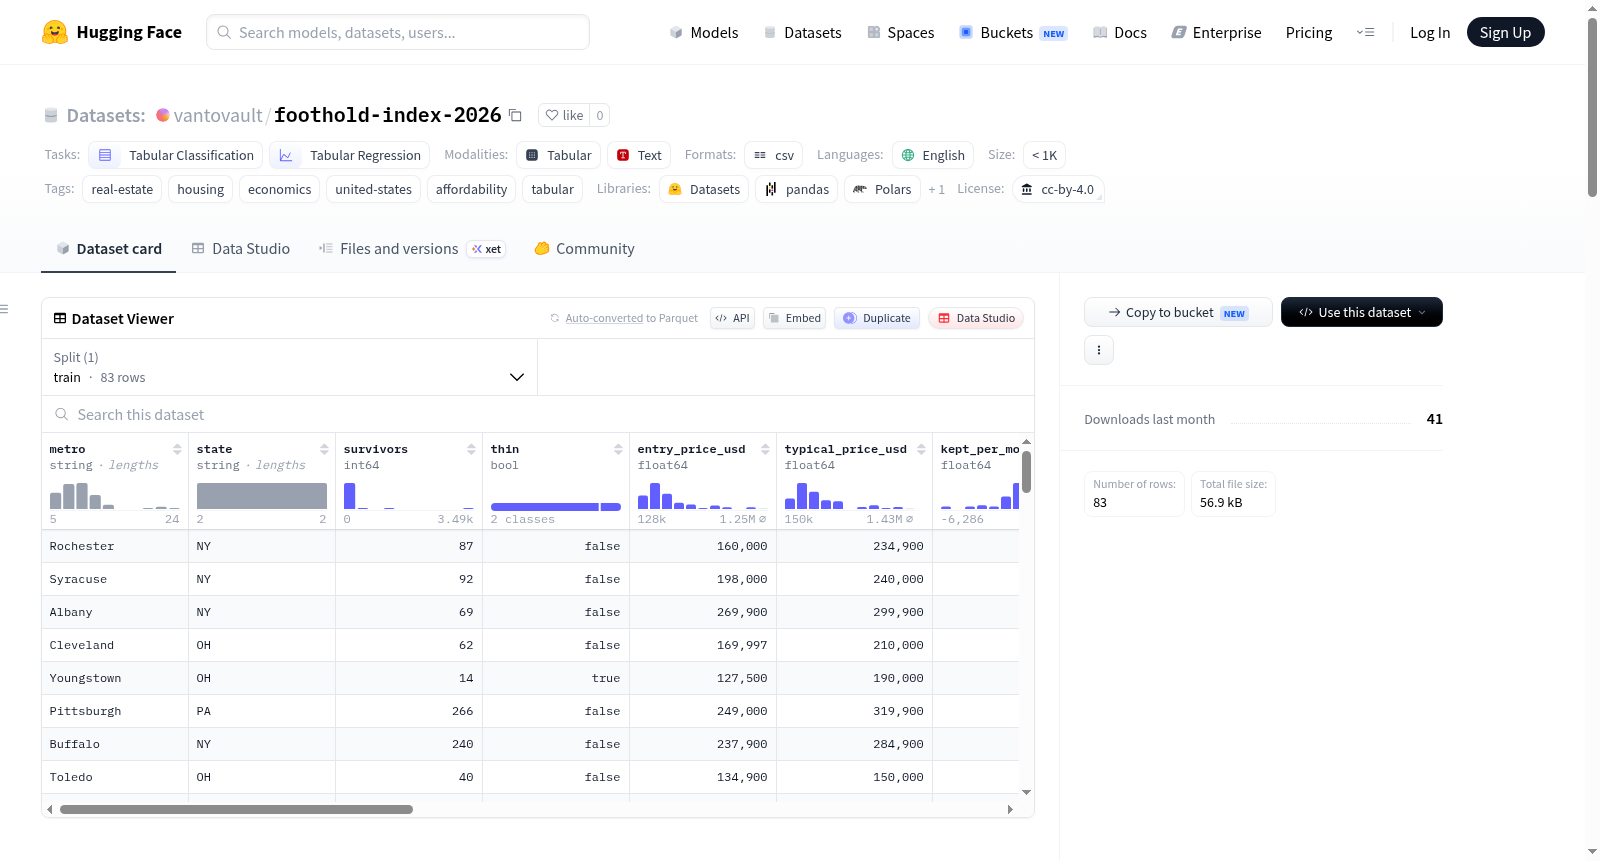Switch to the Dataset card tab

pos(109,249)
